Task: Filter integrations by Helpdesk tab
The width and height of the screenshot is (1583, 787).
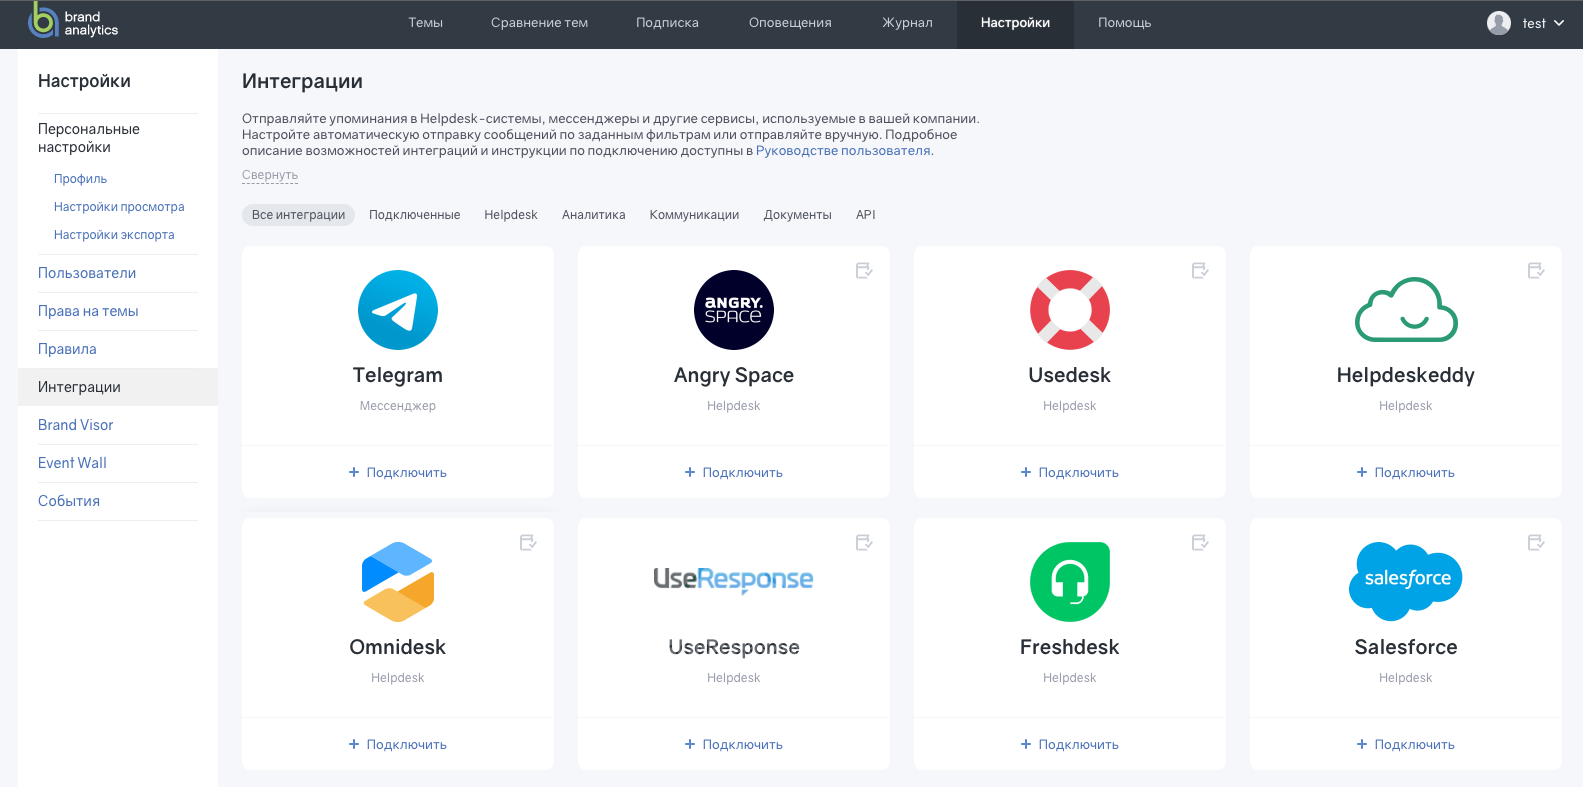Action: 511,215
